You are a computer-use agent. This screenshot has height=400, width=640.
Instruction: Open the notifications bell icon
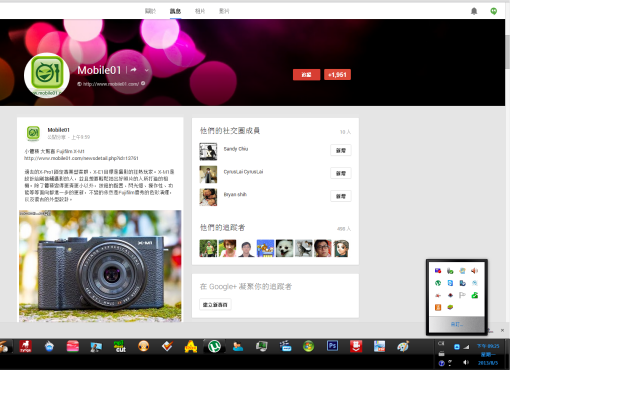pyautogui.click(x=474, y=11)
